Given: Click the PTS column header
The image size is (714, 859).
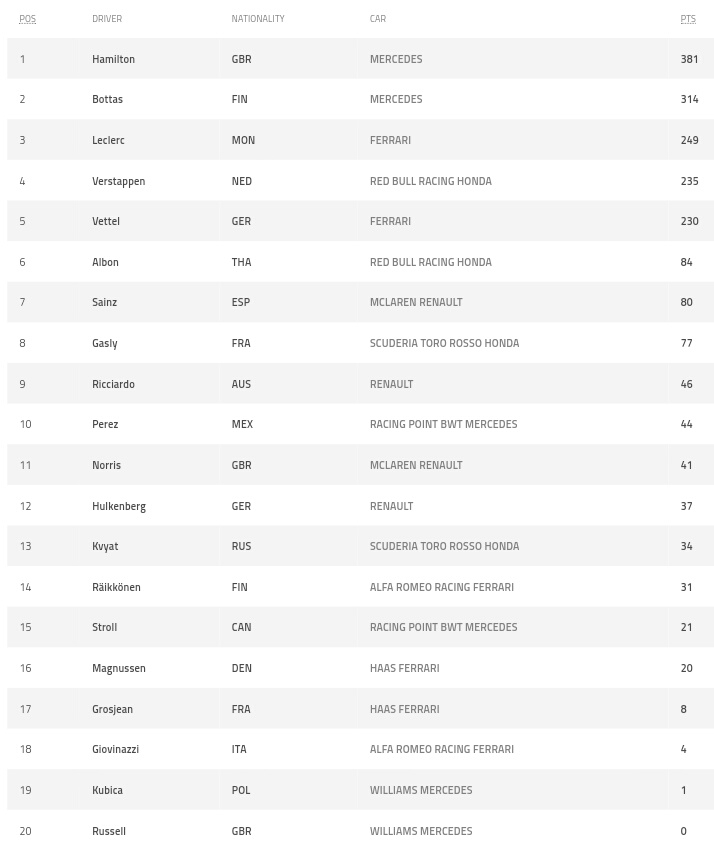Looking at the screenshot, I should 687,19.
